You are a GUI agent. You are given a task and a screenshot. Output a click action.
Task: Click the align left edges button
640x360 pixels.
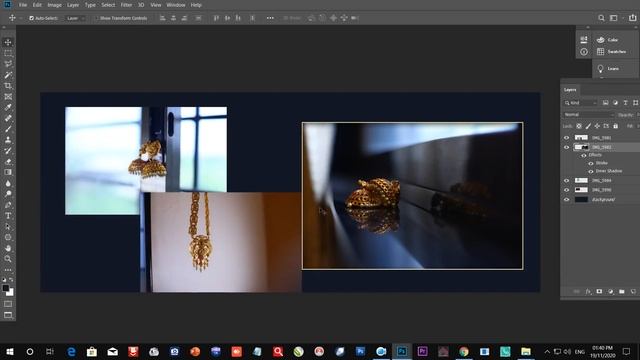(x=162, y=18)
